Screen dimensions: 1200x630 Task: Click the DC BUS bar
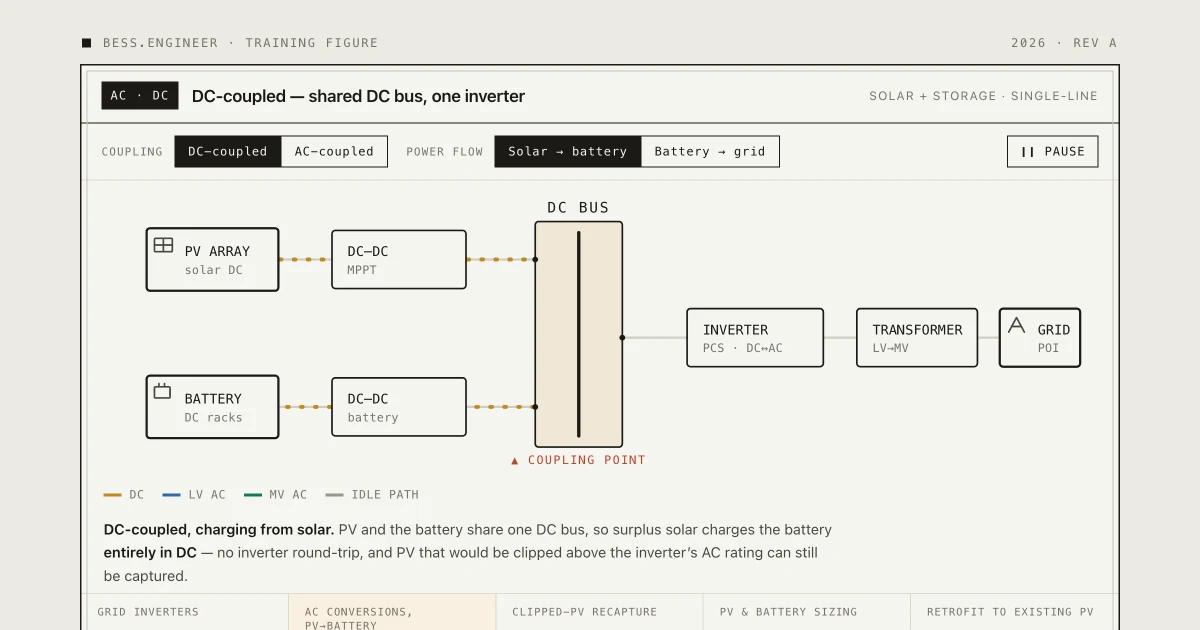coord(579,334)
